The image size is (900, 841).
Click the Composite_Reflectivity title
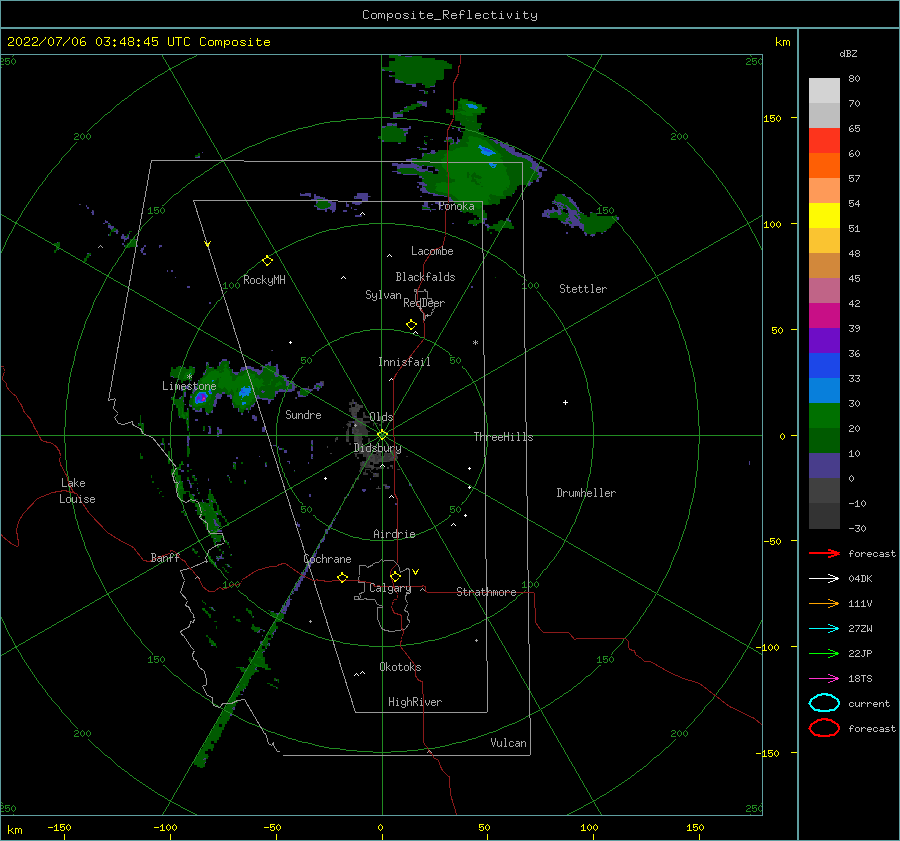pos(450,15)
